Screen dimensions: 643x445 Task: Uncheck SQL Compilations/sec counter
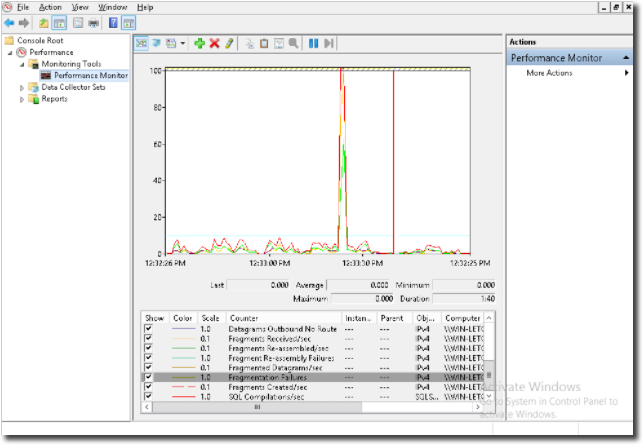[148, 396]
